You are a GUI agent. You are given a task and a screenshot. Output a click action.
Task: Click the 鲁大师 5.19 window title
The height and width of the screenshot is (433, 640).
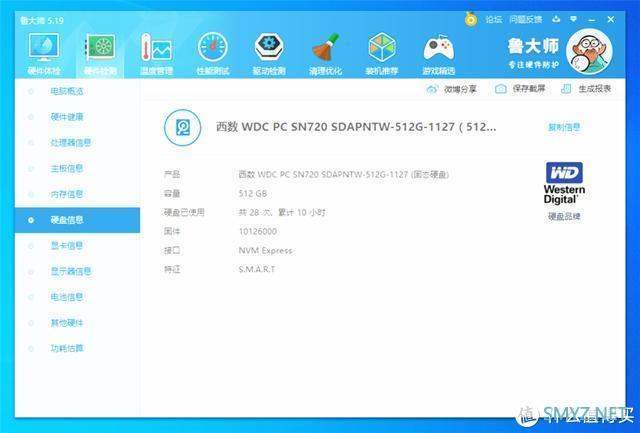click(42, 20)
